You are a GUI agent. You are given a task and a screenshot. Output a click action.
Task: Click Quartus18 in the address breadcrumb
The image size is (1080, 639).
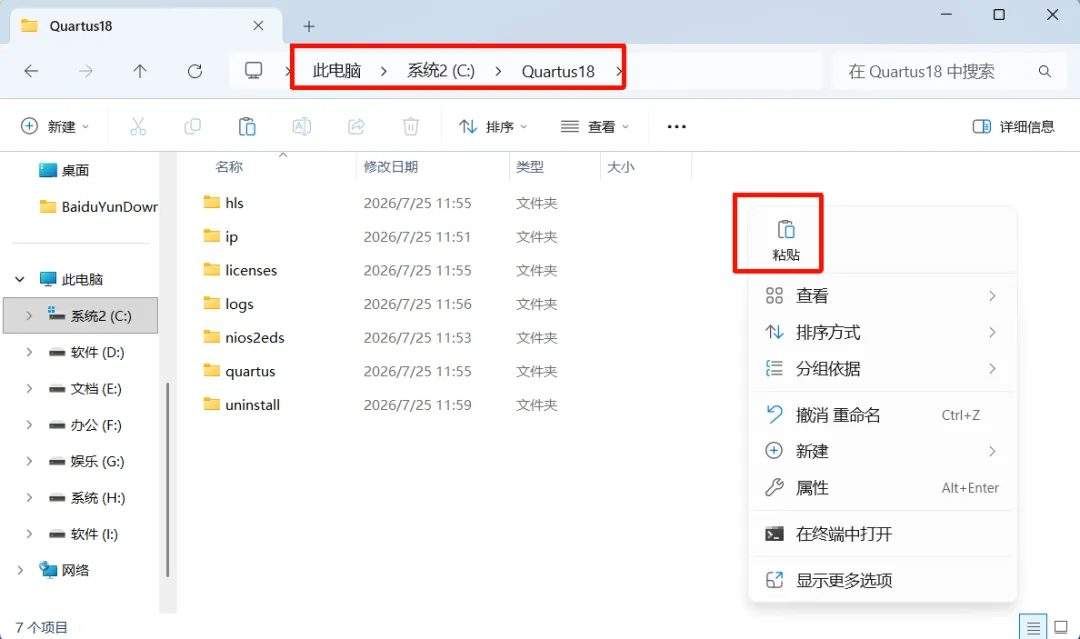click(x=558, y=72)
